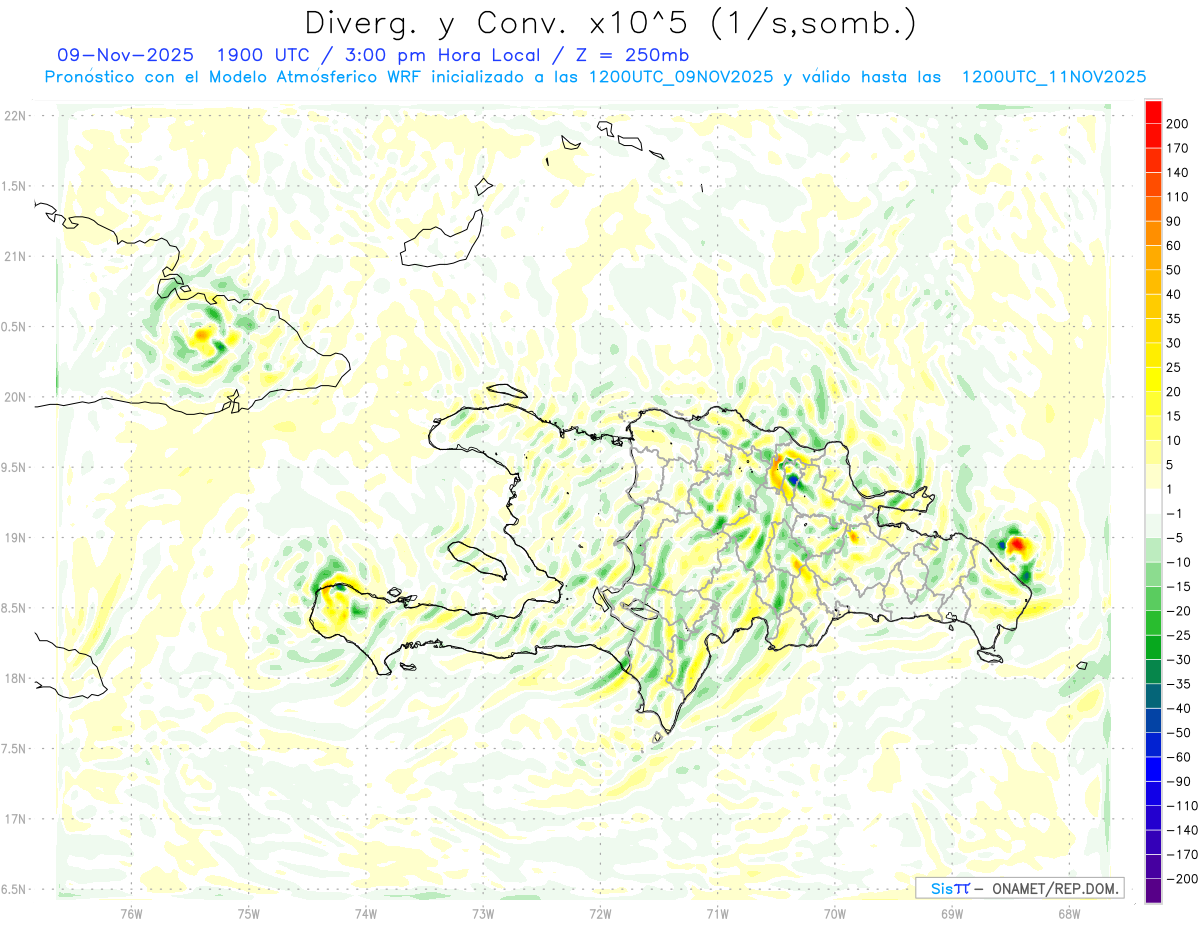
Task: Click the '-30' legend value
Action: click(x=1177, y=659)
